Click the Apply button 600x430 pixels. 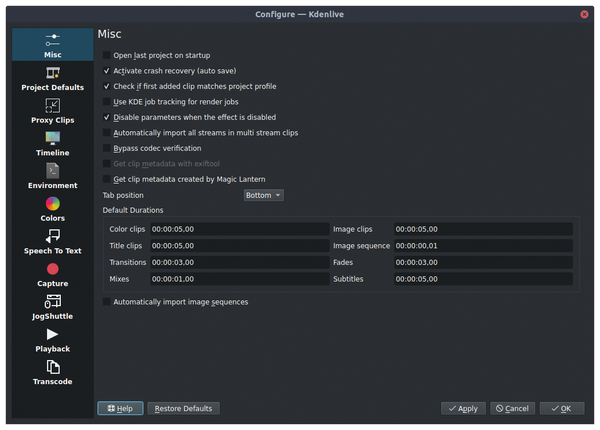tap(463, 408)
